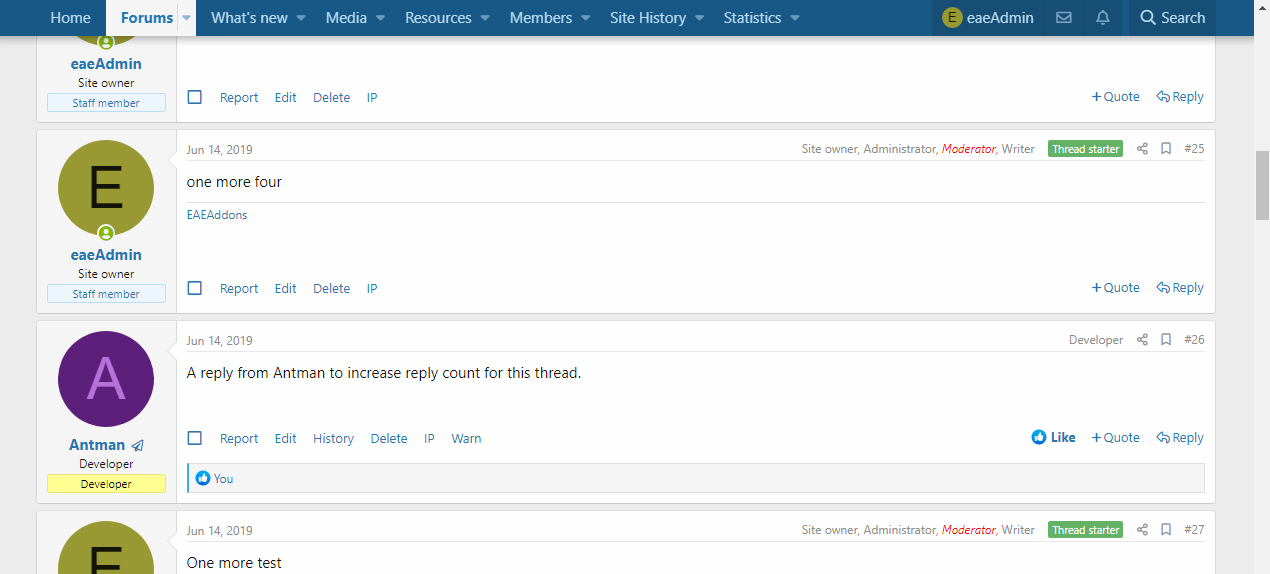Screen dimensions: 1270x574
Task: Bookmark post #26
Action: click(x=1166, y=340)
